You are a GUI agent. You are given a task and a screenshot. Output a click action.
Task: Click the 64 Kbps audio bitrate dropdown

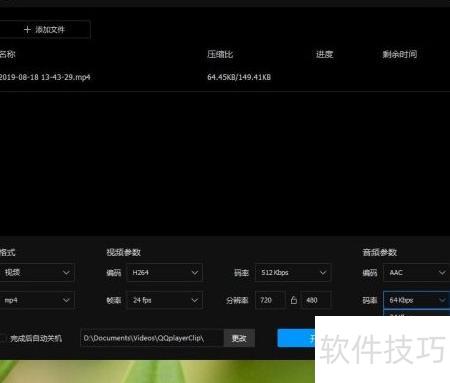point(417,300)
